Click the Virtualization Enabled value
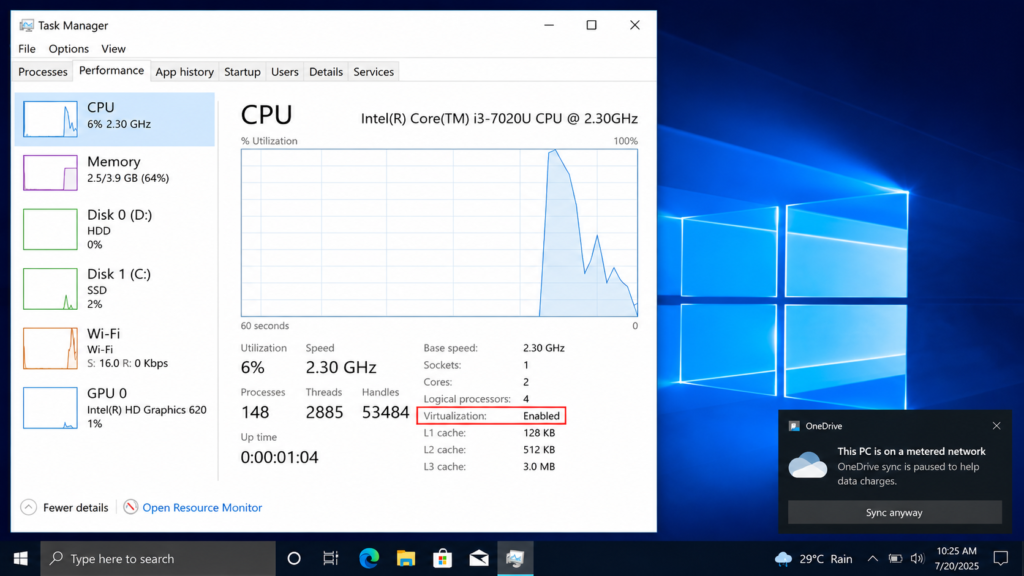 [541, 416]
